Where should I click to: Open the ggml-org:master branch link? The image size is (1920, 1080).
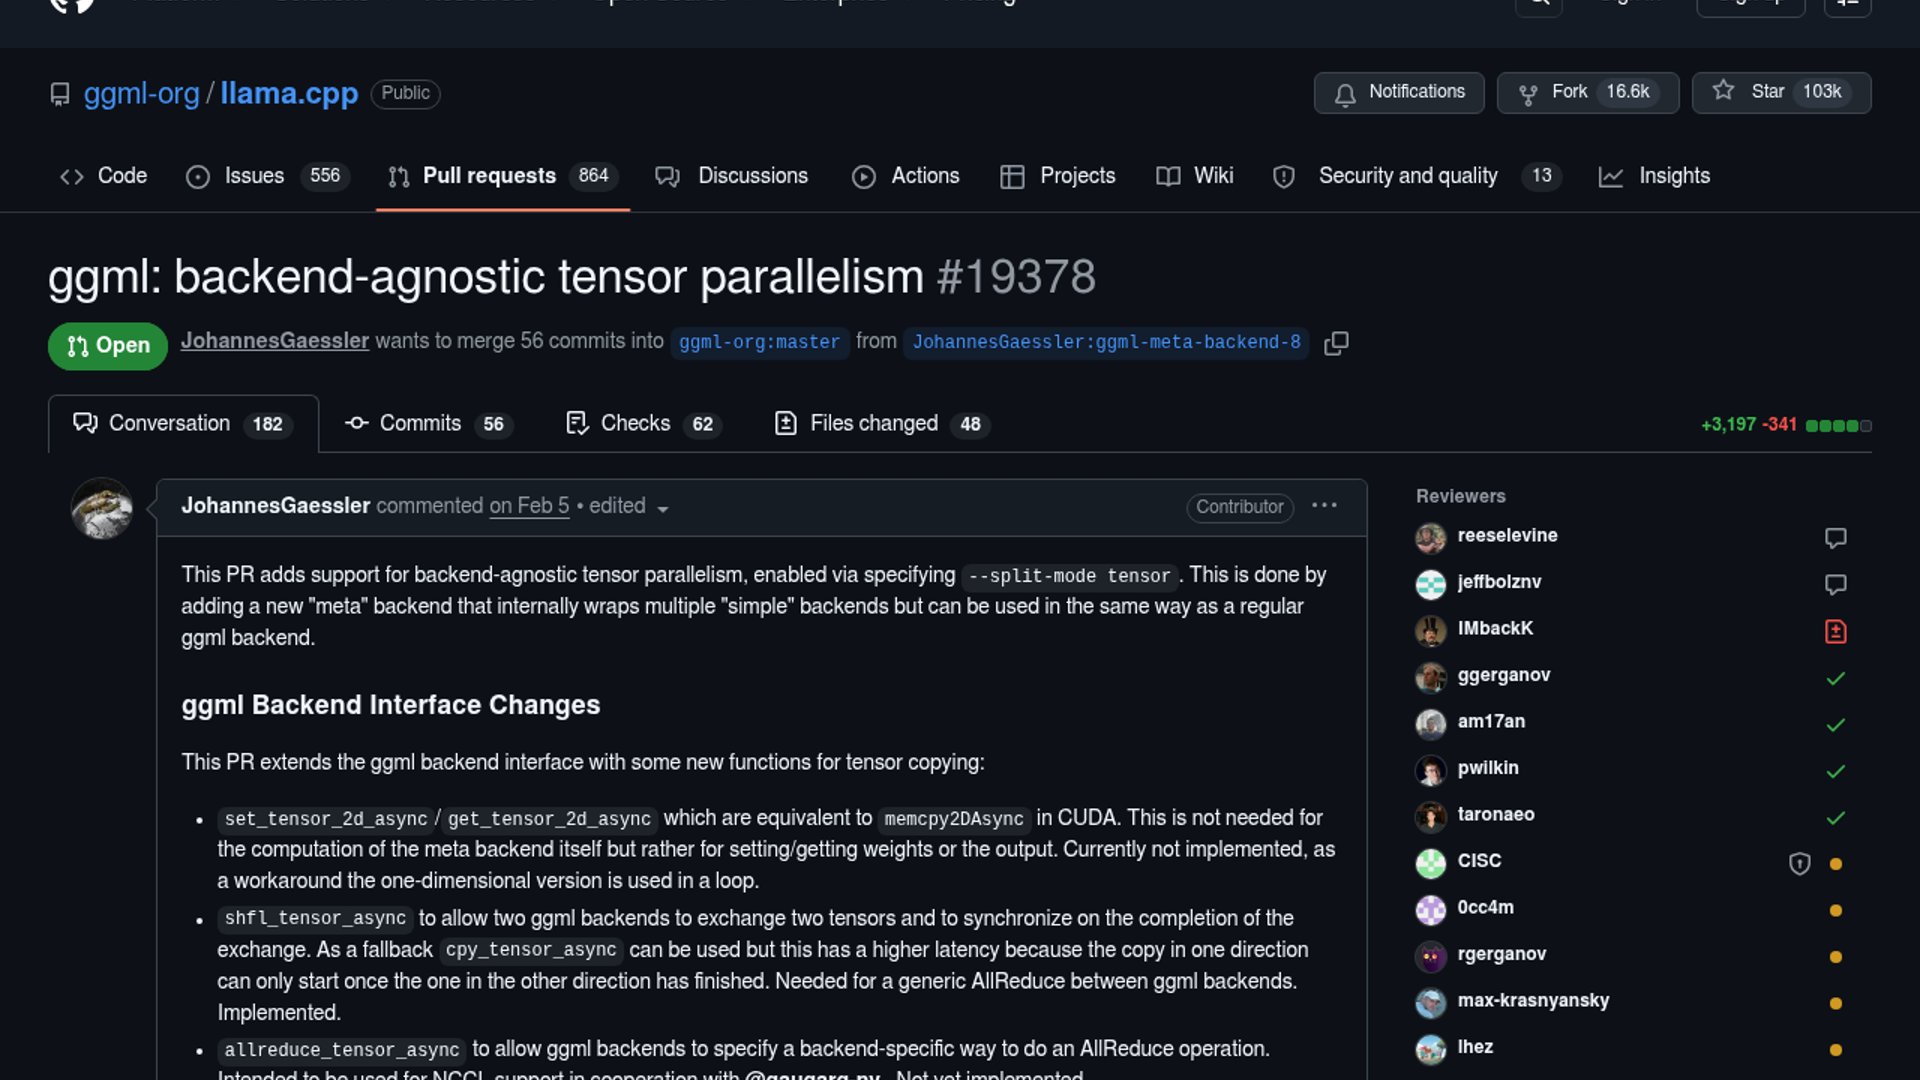click(x=759, y=342)
